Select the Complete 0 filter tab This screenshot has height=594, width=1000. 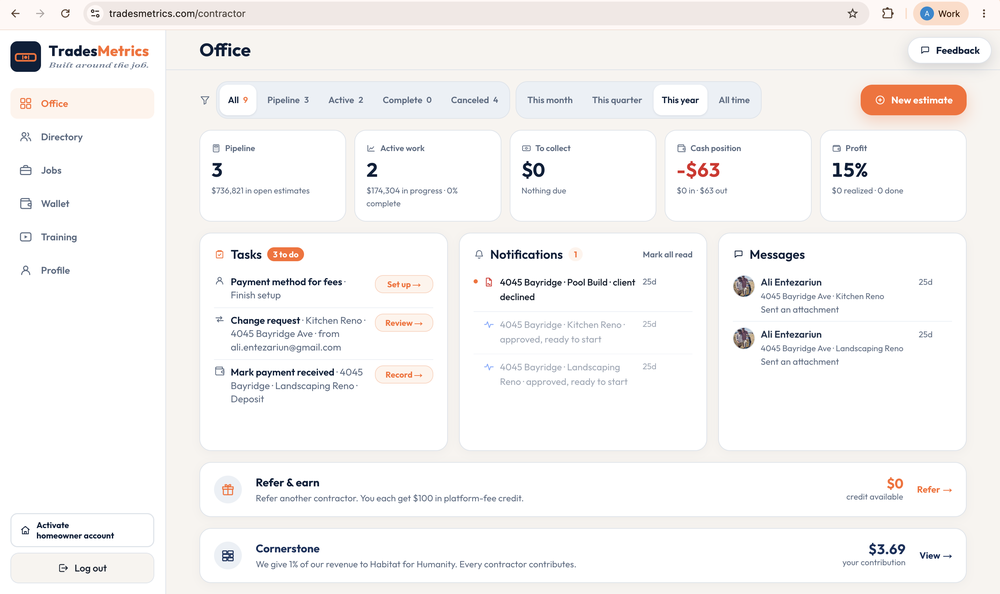point(407,100)
